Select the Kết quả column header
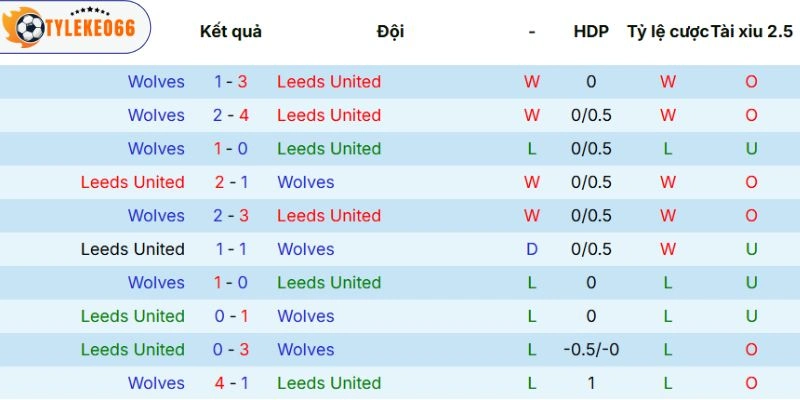Screen dimensions: 800x400 (231, 31)
